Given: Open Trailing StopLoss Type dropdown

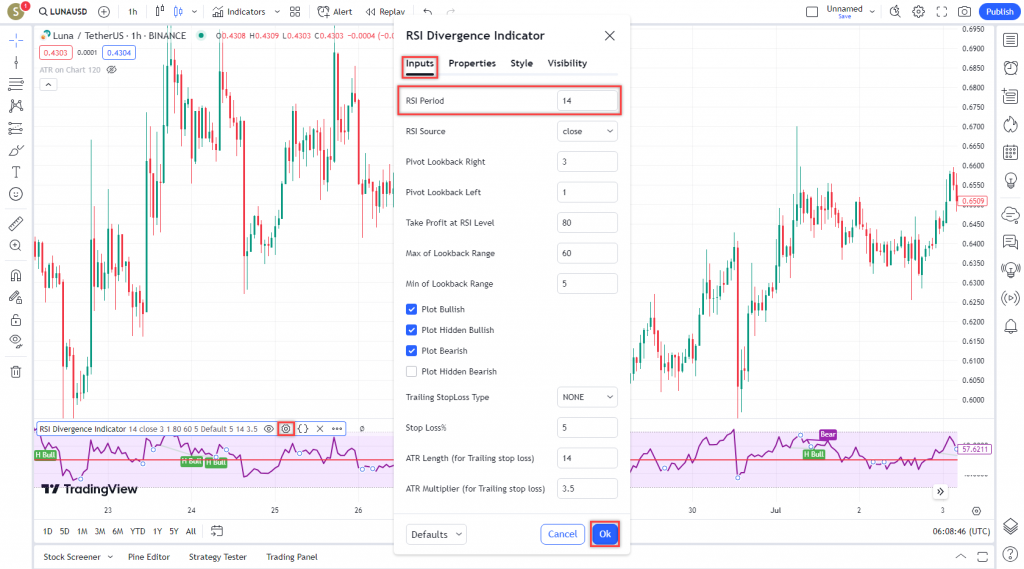Looking at the screenshot, I should pos(587,397).
